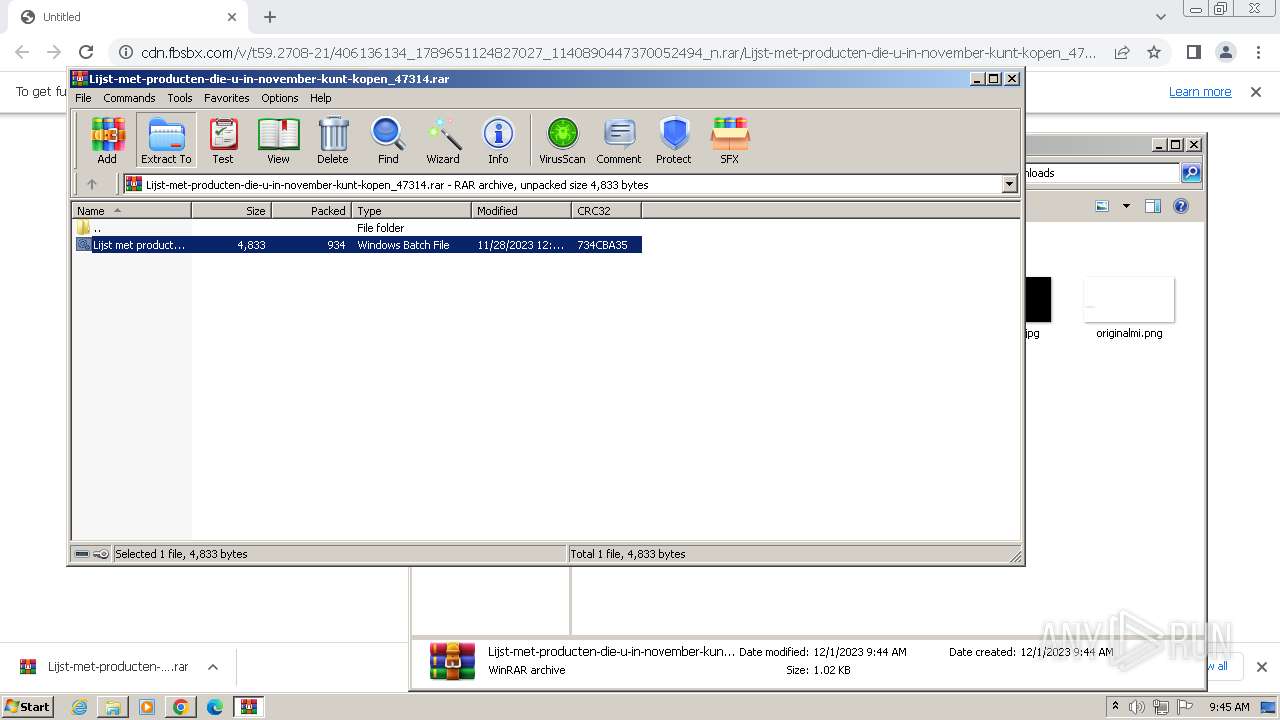Show archive Info

pyautogui.click(x=498, y=140)
